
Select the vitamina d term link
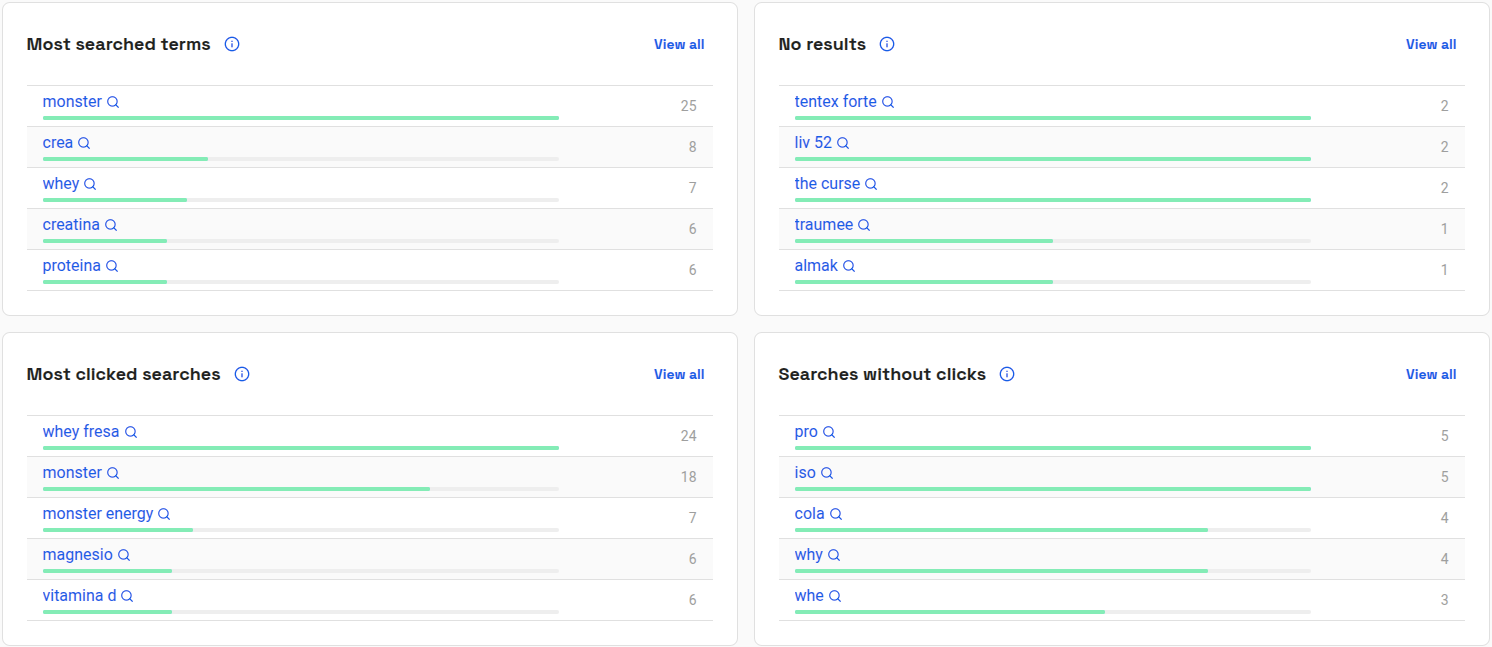tap(79, 596)
